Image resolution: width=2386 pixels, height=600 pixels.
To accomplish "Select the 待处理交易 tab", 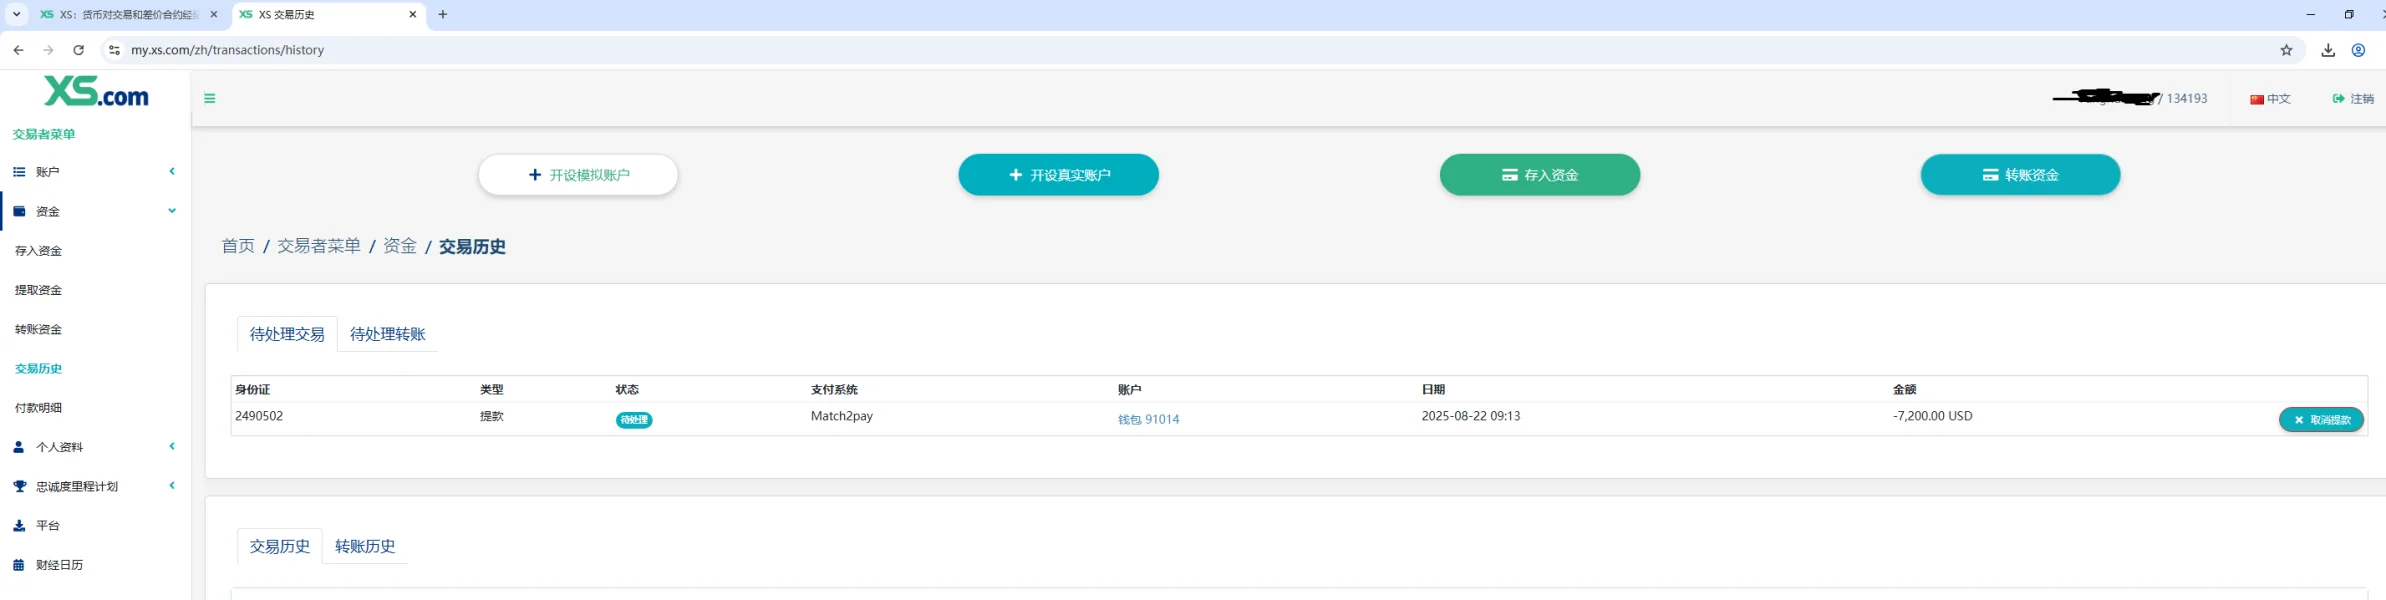I will (x=287, y=334).
